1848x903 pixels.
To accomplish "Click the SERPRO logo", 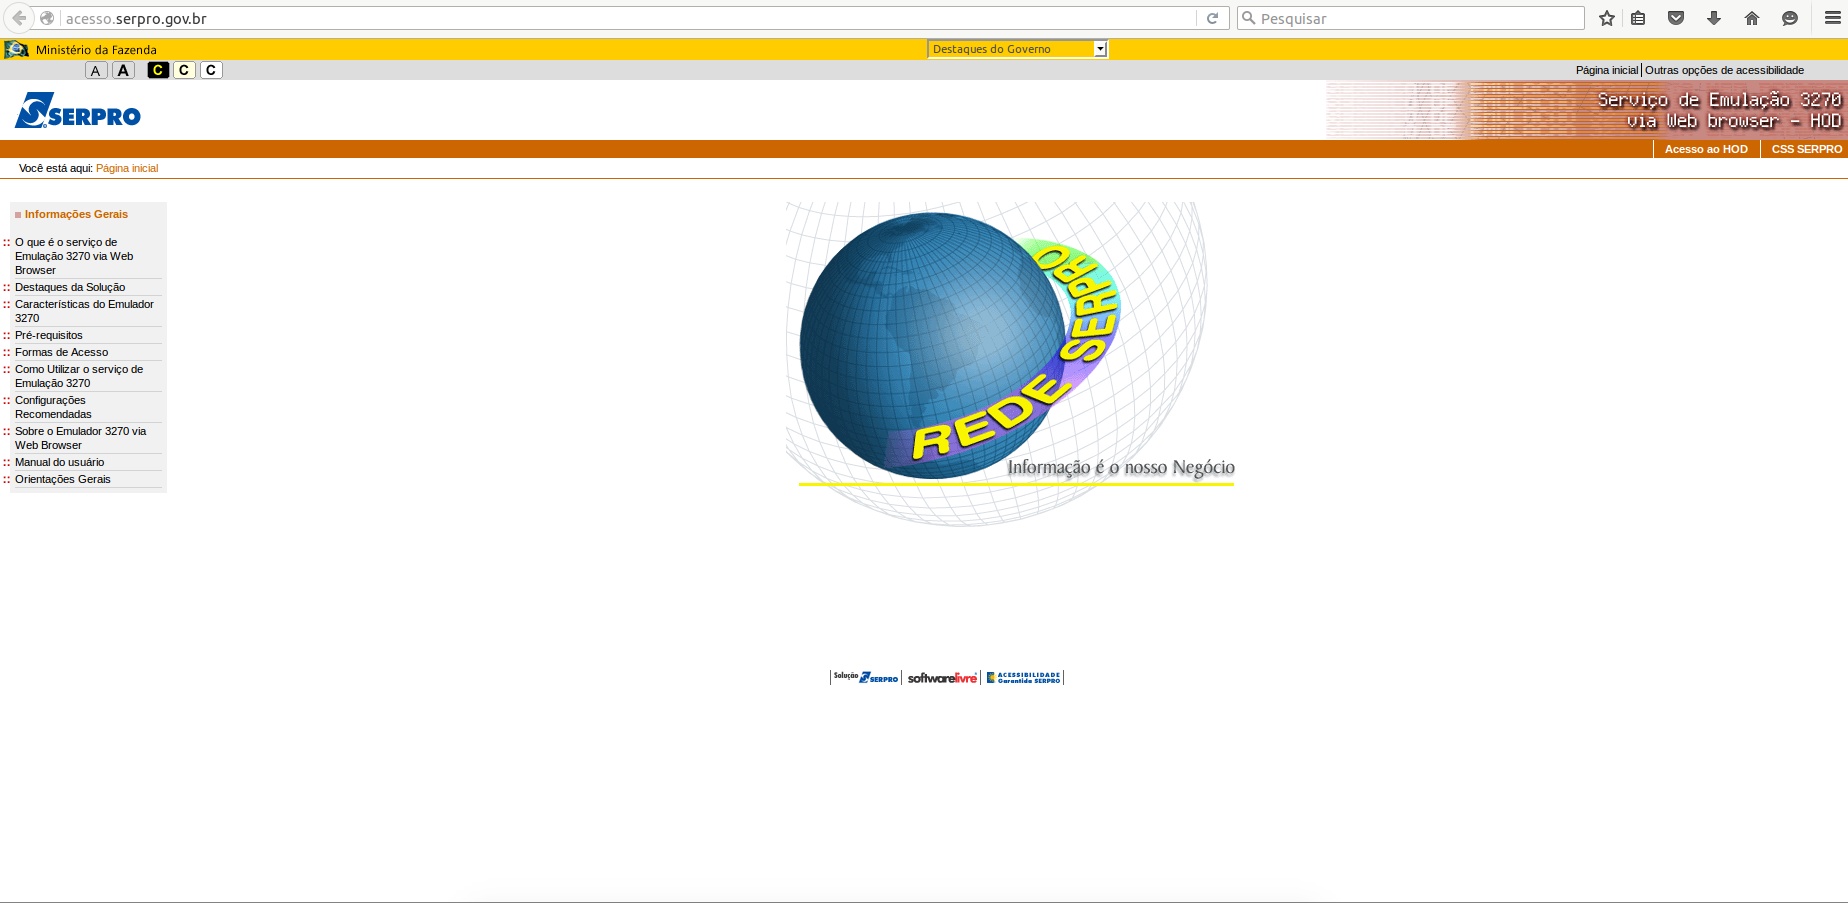I will click(x=78, y=110).
